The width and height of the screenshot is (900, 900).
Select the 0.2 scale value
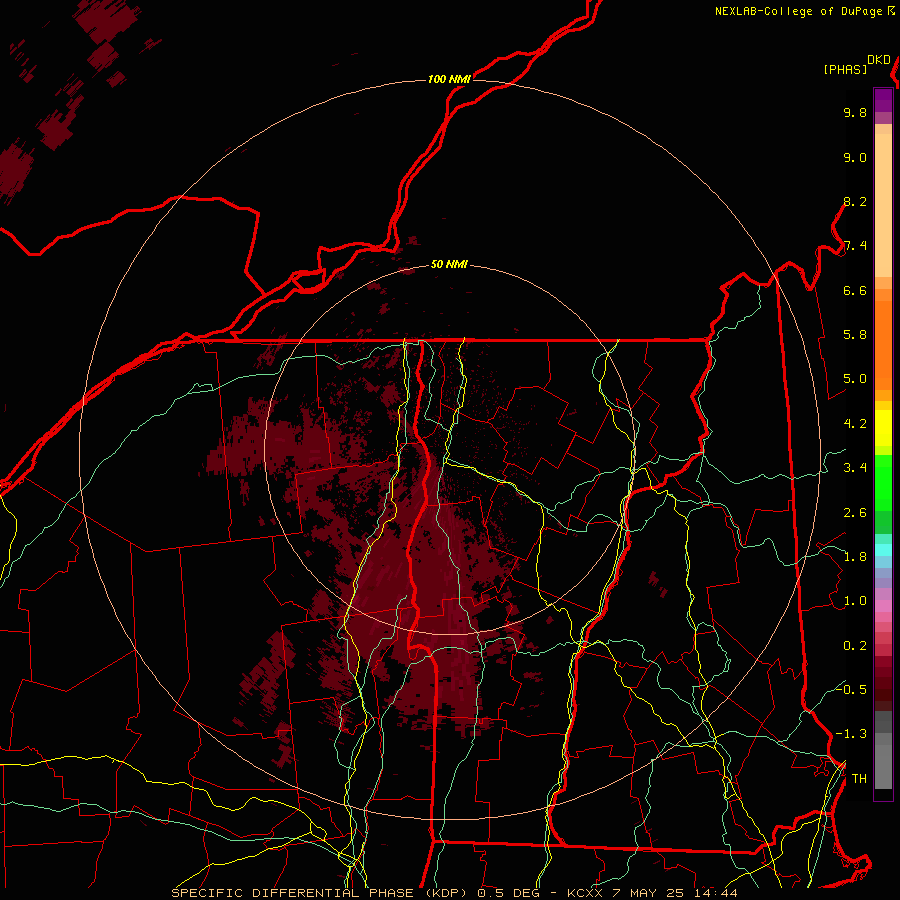855,646
